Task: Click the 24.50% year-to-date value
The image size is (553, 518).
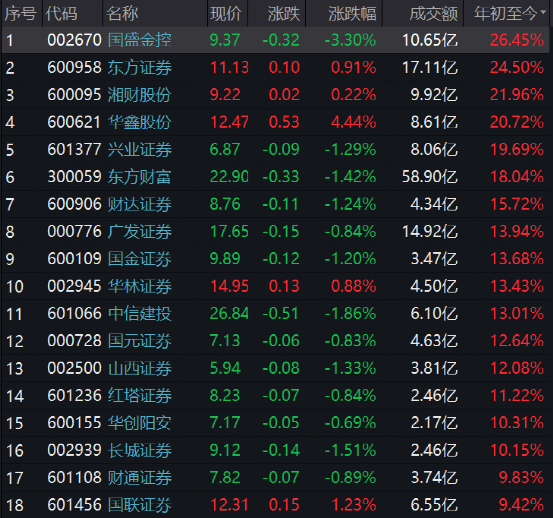Action: click(x=517, y=67)
